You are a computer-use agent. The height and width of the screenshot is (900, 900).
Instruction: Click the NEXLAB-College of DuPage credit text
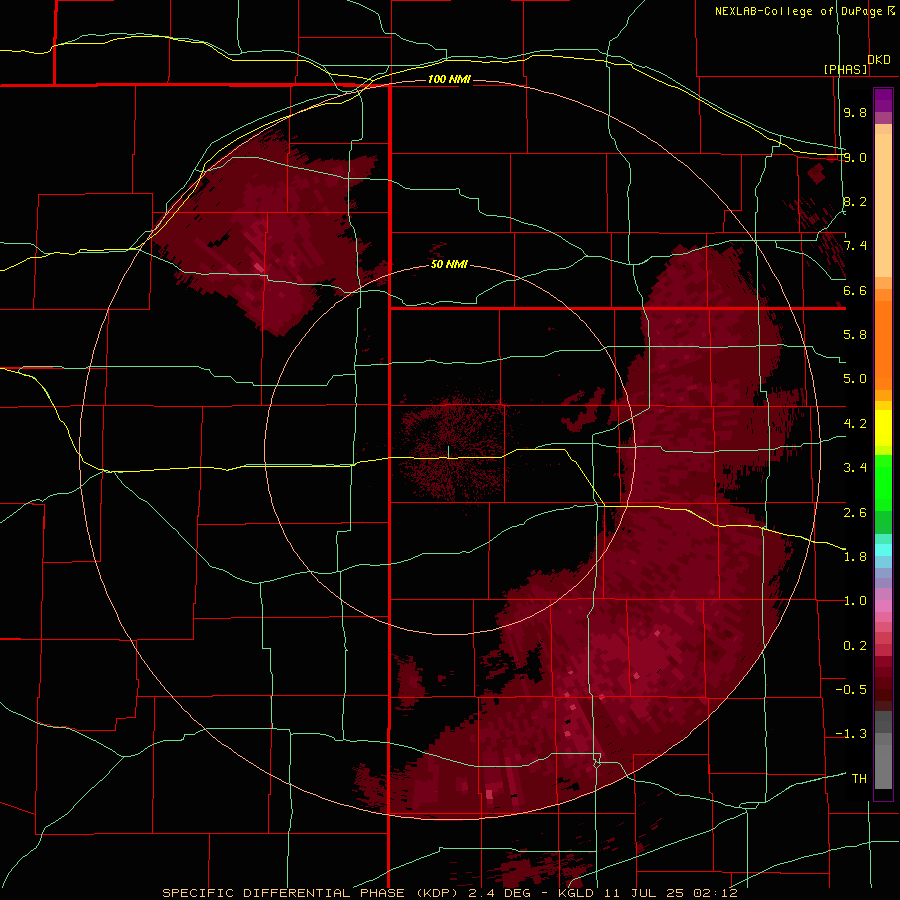point(799,11)
